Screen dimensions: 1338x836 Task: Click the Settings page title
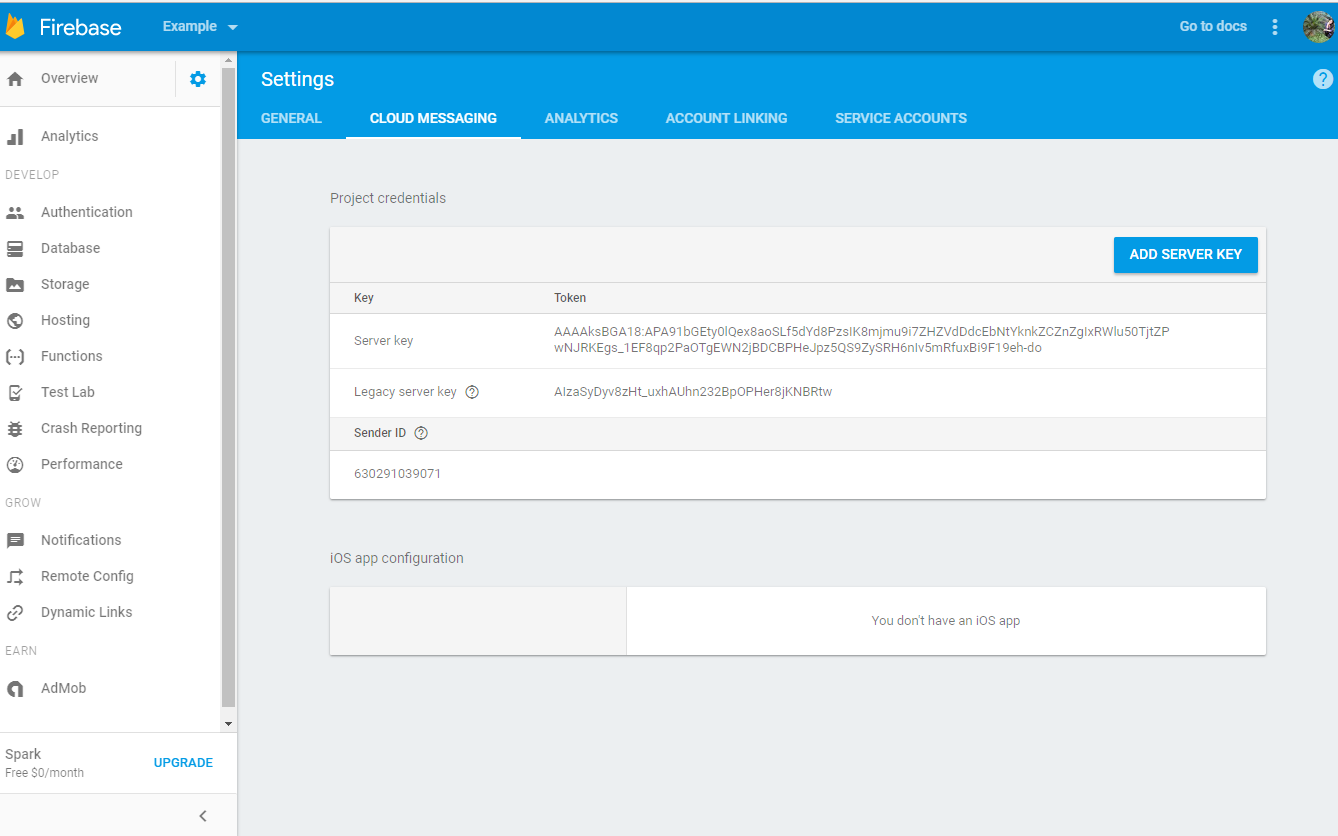coord(297,79)
